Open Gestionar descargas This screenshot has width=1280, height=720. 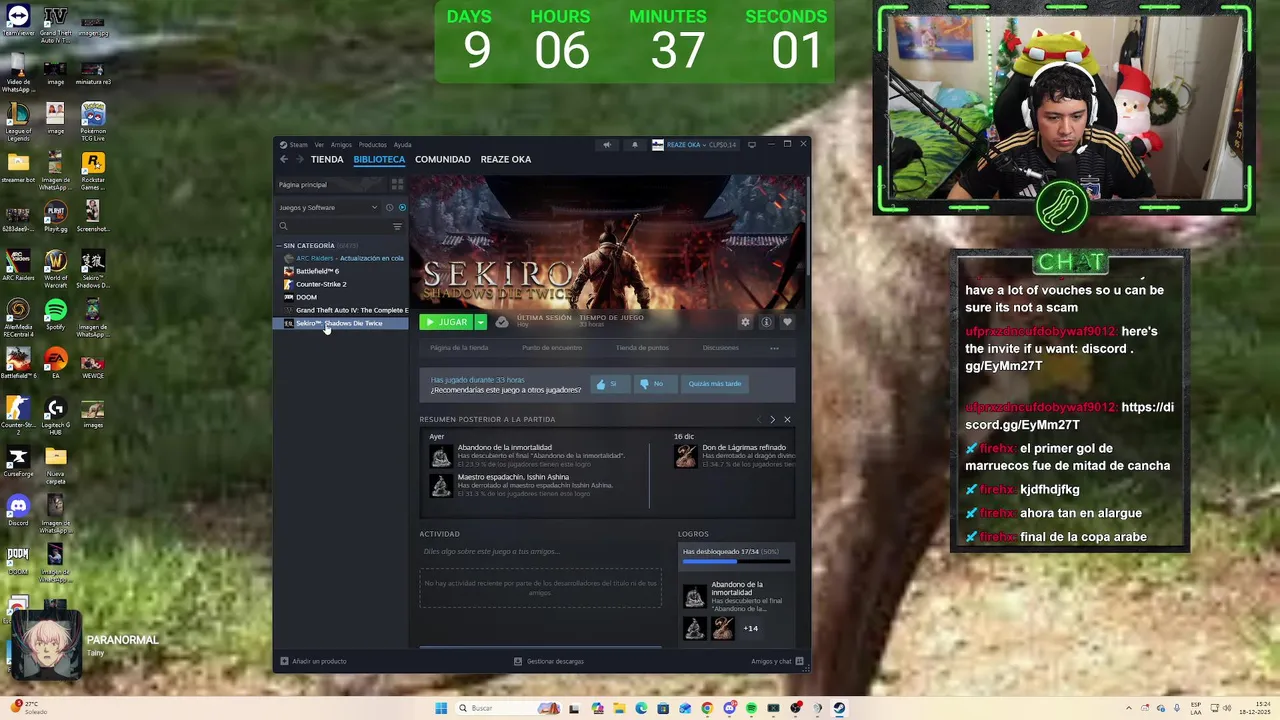(x=549, y=661)
